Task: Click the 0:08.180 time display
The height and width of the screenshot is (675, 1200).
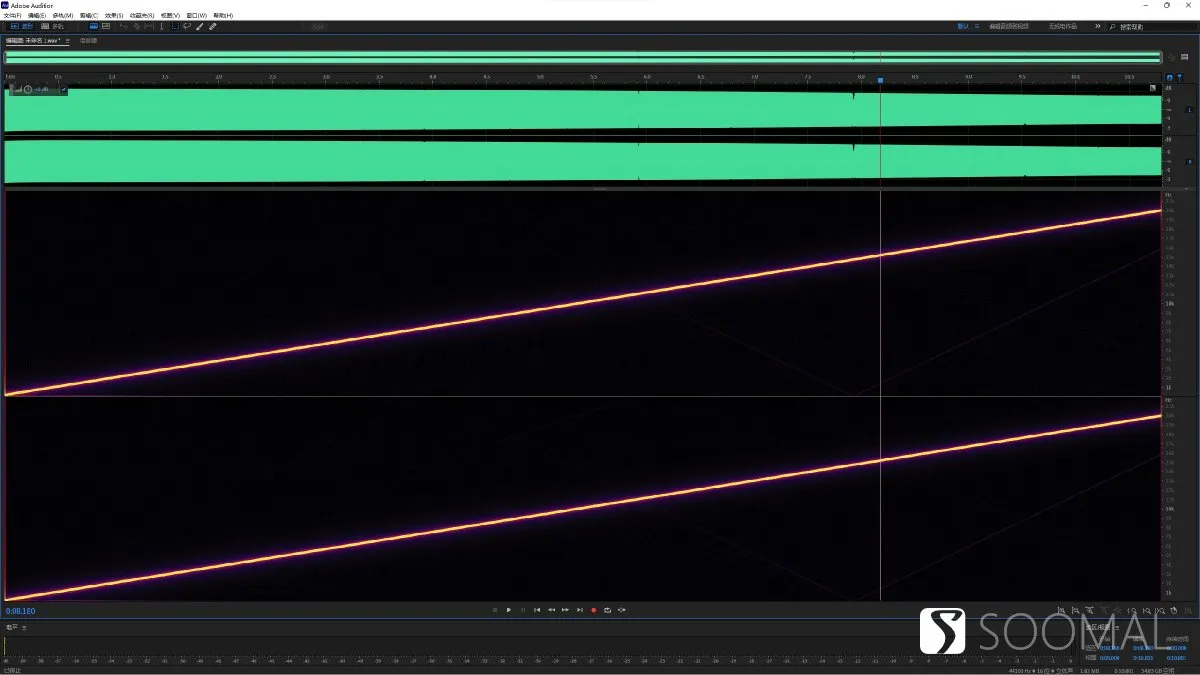Action: pyautogui.click(x=21, y=611)
